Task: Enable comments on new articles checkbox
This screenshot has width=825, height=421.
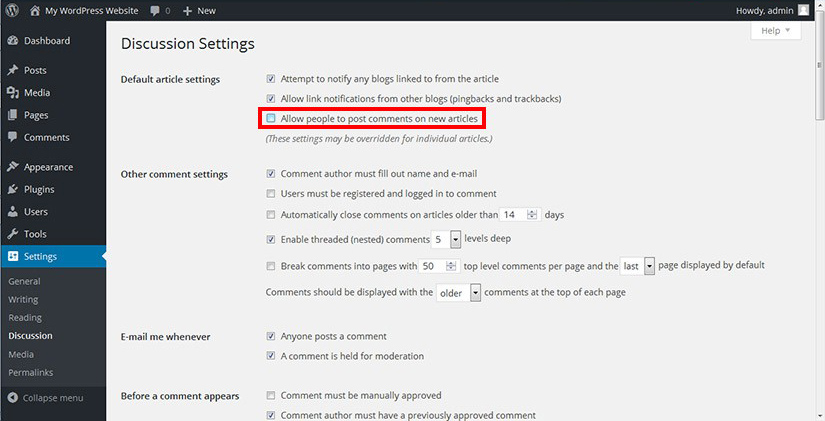Action: point(271,119)
